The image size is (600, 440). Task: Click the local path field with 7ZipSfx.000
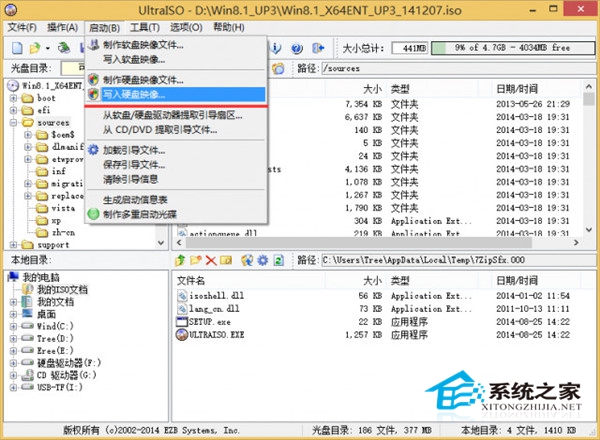(457, 260)
